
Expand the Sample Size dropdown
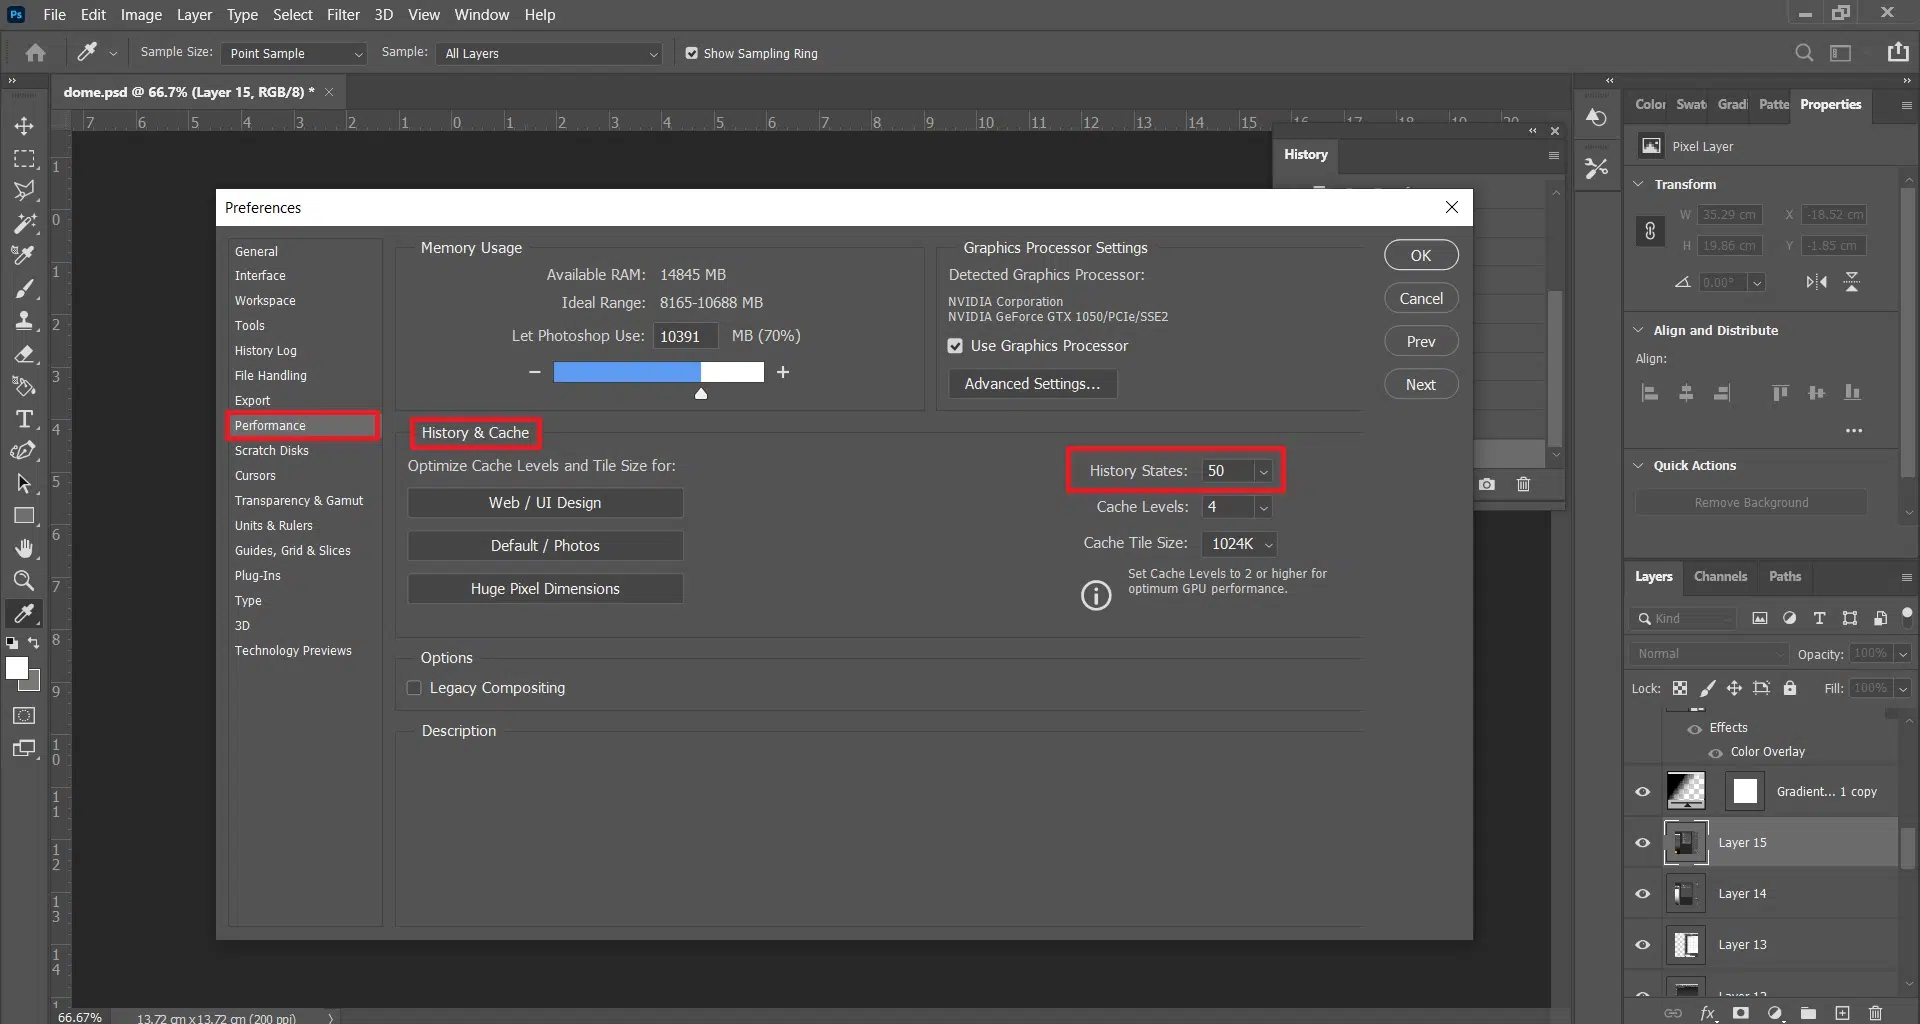pos(294,54)
